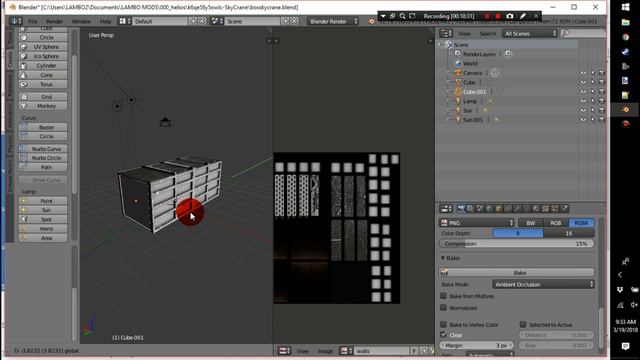Open the Render menu
The height and width of the screenshot is (360, 640).
54,21
